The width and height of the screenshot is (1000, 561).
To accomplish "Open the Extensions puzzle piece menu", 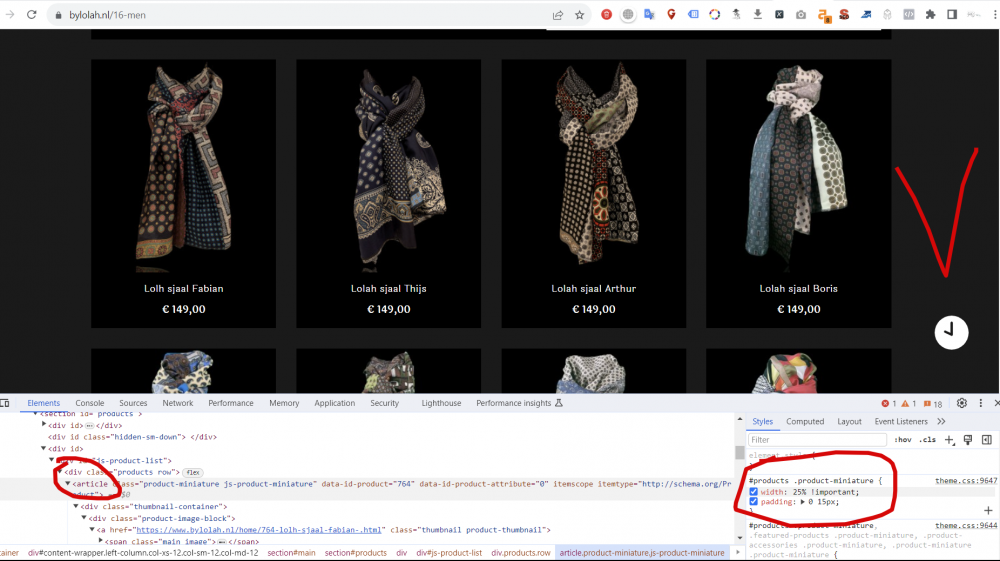I will coord(930,14).
